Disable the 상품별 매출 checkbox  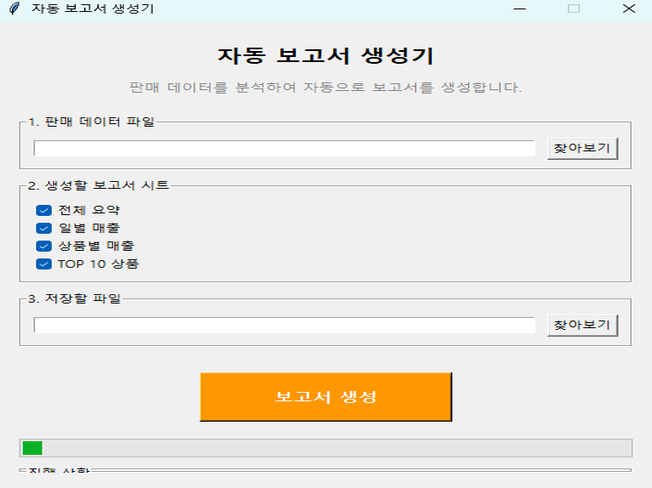click(44, 246)
